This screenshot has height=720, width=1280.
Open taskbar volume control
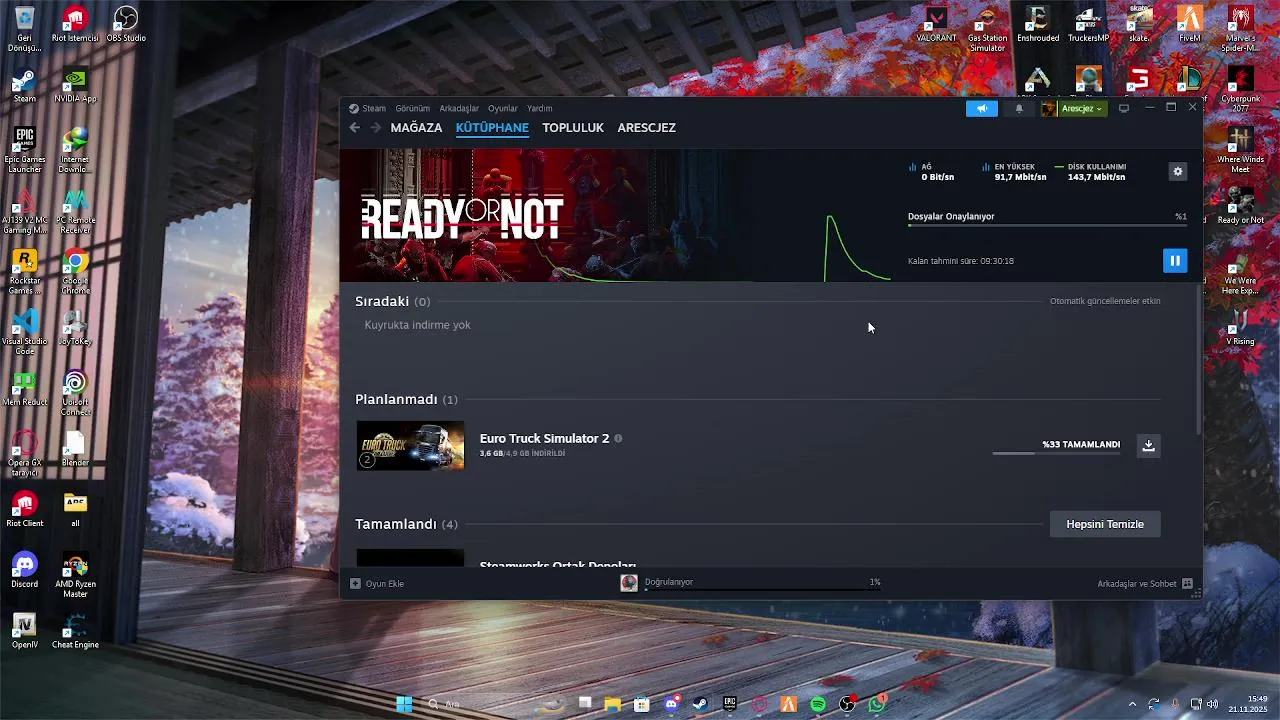coord(1213,704)
